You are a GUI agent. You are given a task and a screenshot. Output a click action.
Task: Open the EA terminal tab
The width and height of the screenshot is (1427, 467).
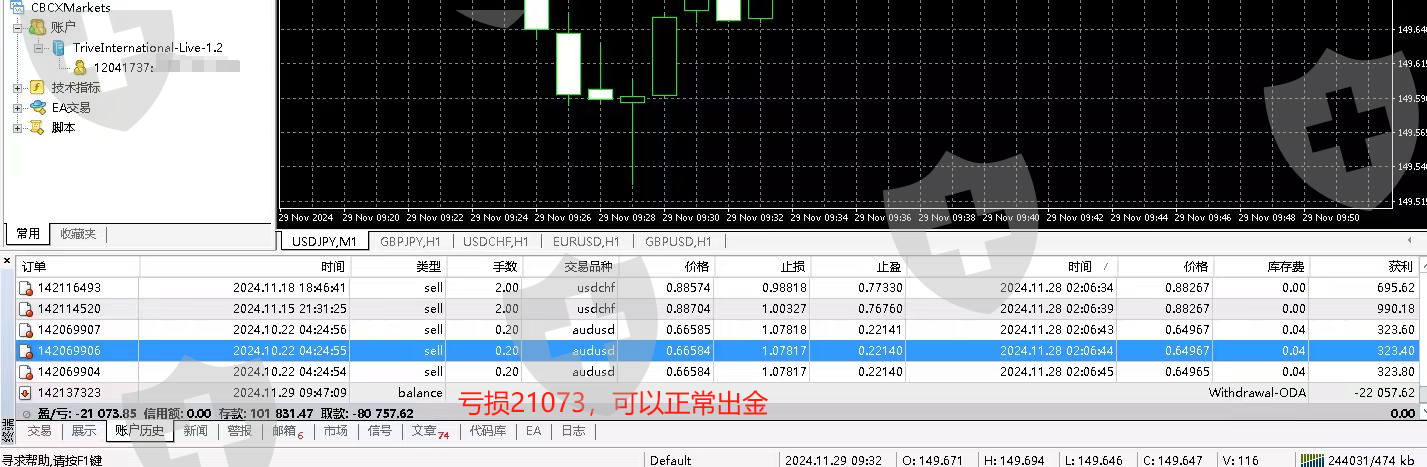pyautogui.click(x=534, y=431)
